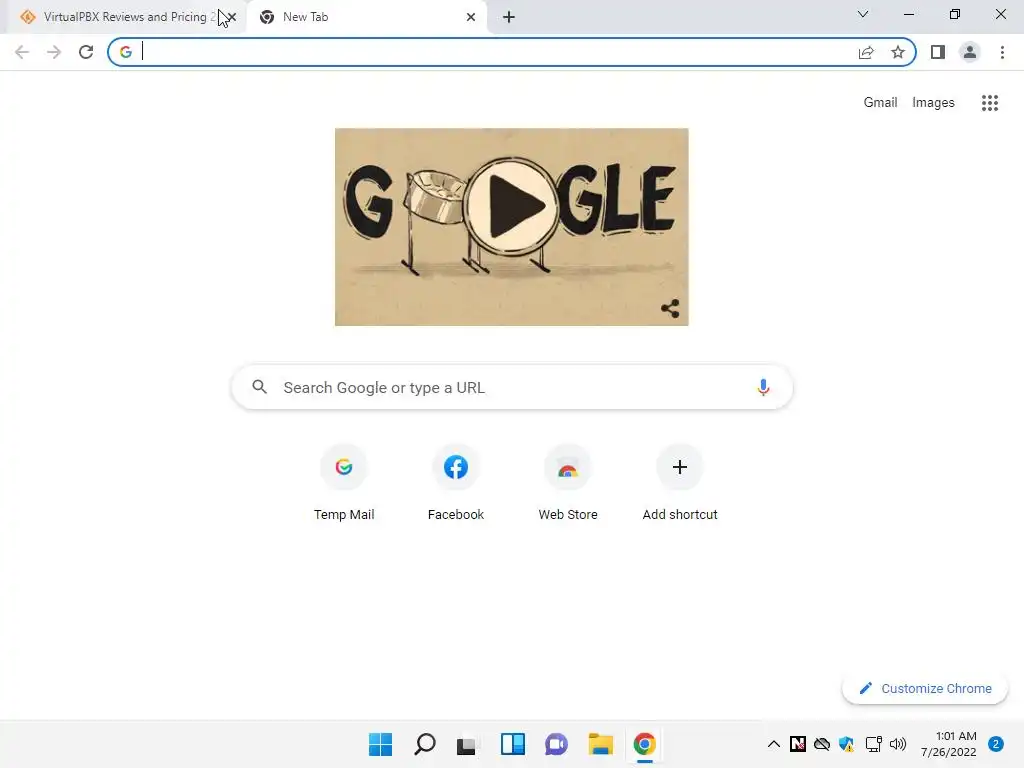Image resolution: width=1024 pixels, height=768 pixels.
Task: Open Windows taskbar search
Action: click(424, 744)
